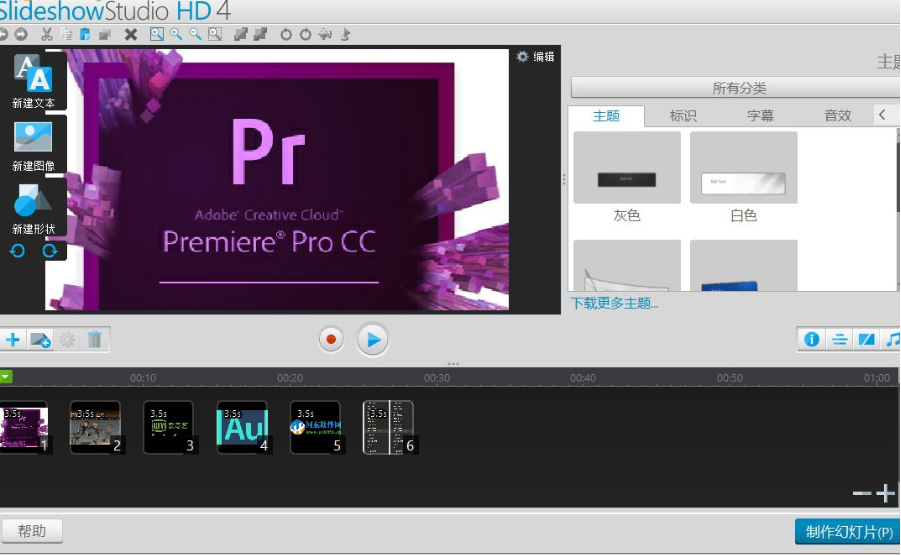Click the flip horizontal toolbar icon
The image size is (901, 555).
tap(325, 34)
